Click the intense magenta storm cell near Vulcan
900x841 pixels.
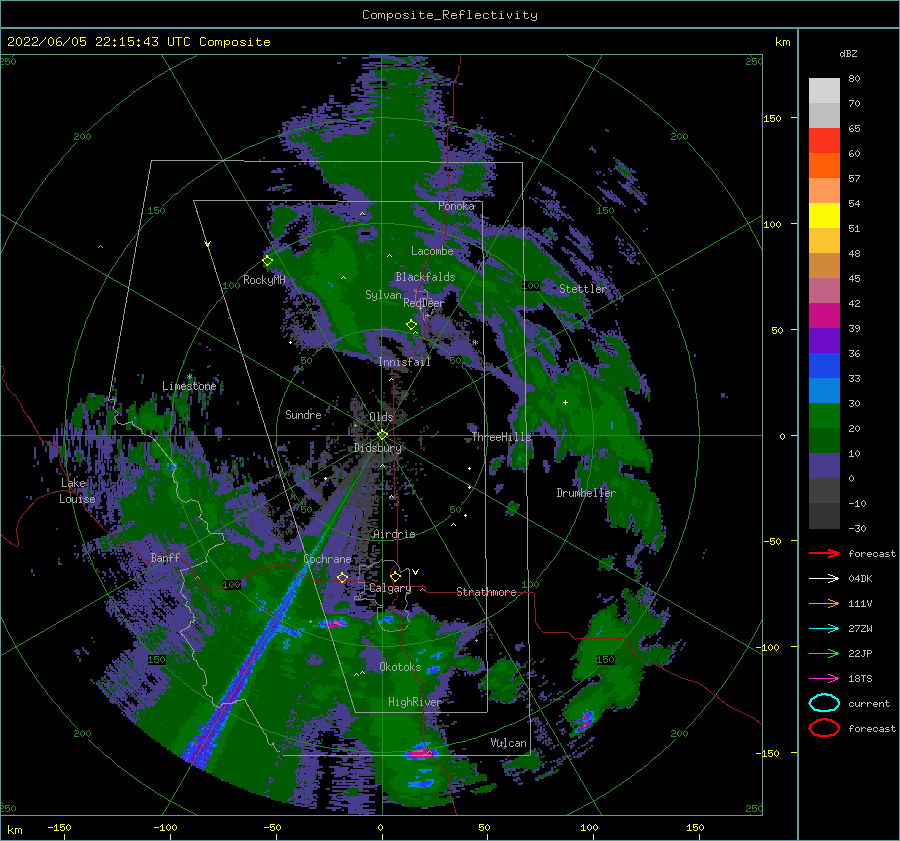(x=420, y=751)
